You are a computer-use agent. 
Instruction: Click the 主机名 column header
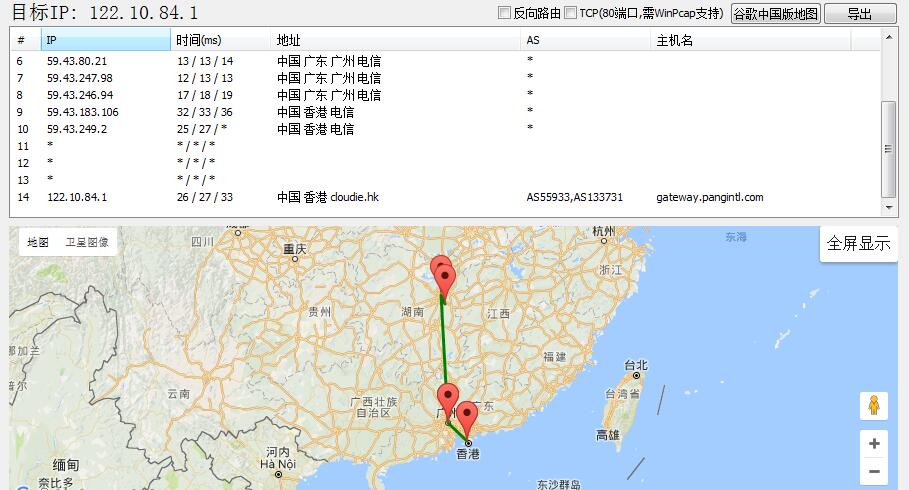[750, 40]
